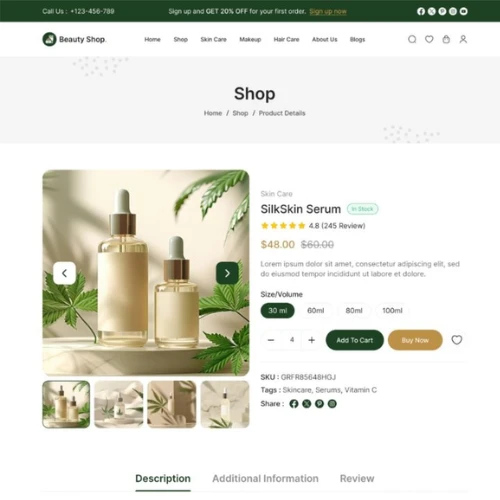Add product to wishlist heart beside Buy Now
The image size is (500, 500).
pos(457,340)
